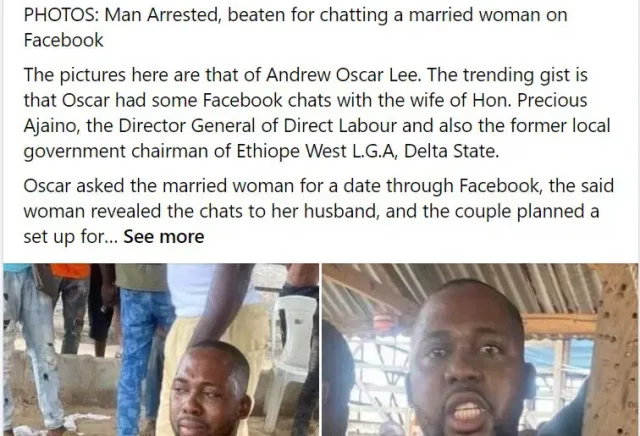
Task: Click the name Precious Ajaino in the text
Action: (305, 113)
